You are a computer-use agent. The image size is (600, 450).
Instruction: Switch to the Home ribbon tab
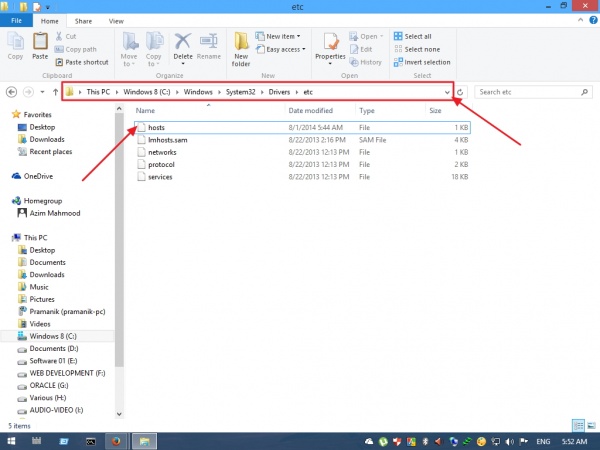[50, 21]
